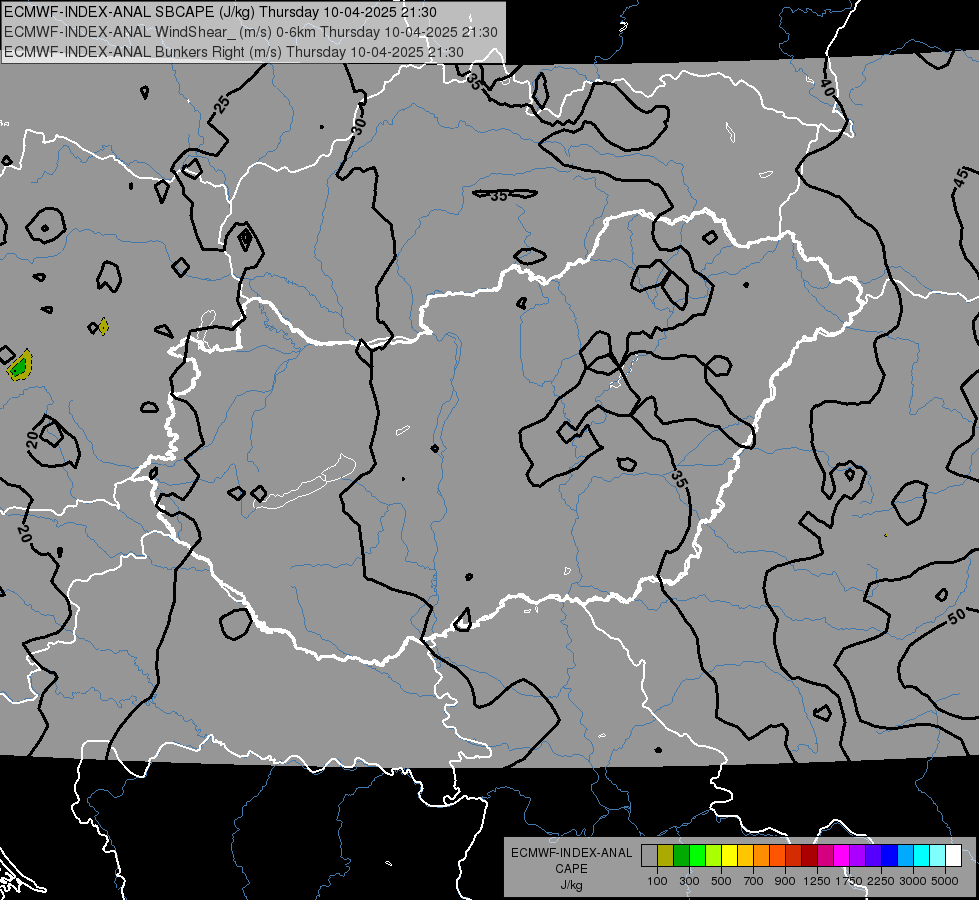Select the pure yellow legend swatch
The image size is (979, 900).
click(729, 856)
